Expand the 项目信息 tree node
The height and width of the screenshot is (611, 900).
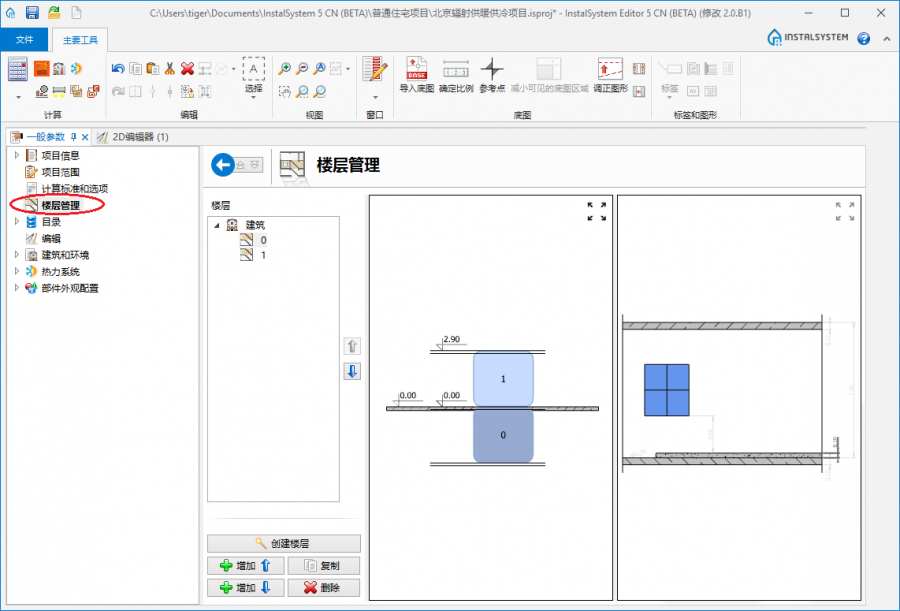16,156
